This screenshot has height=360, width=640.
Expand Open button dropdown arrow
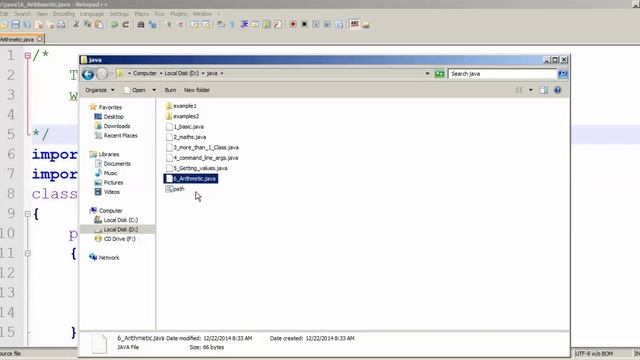(154, 90)
